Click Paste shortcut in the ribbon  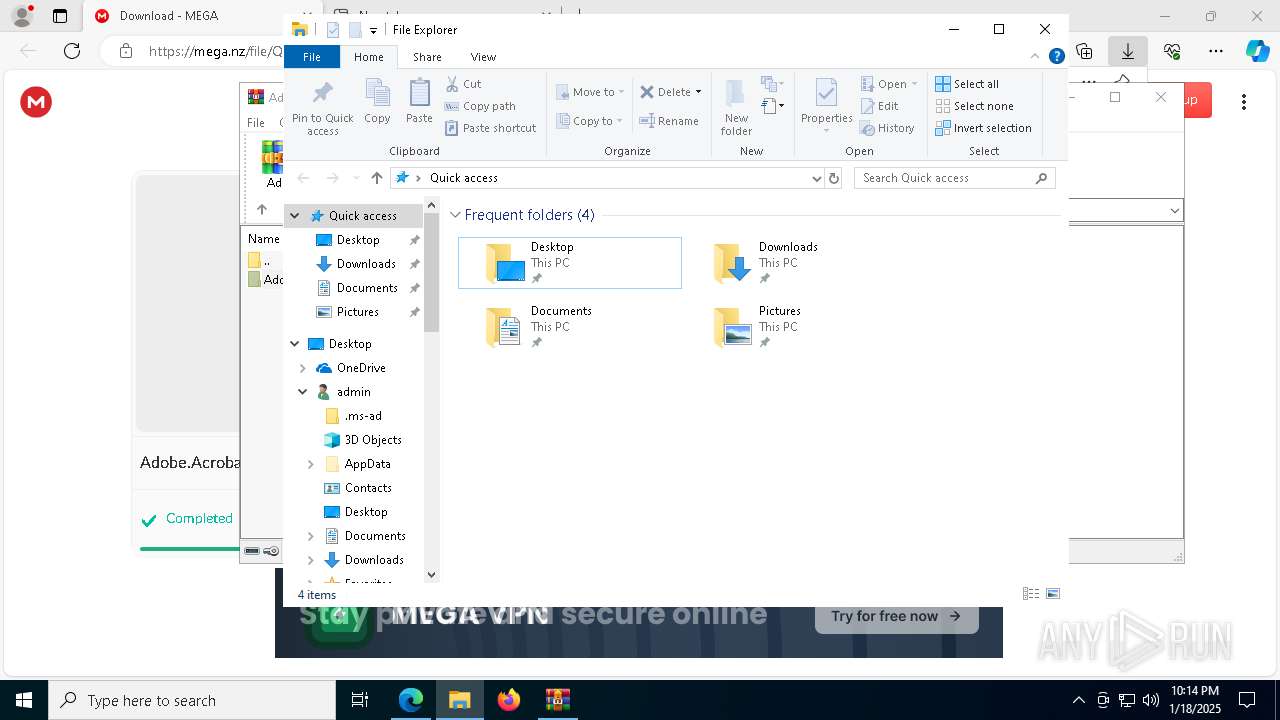490,128
